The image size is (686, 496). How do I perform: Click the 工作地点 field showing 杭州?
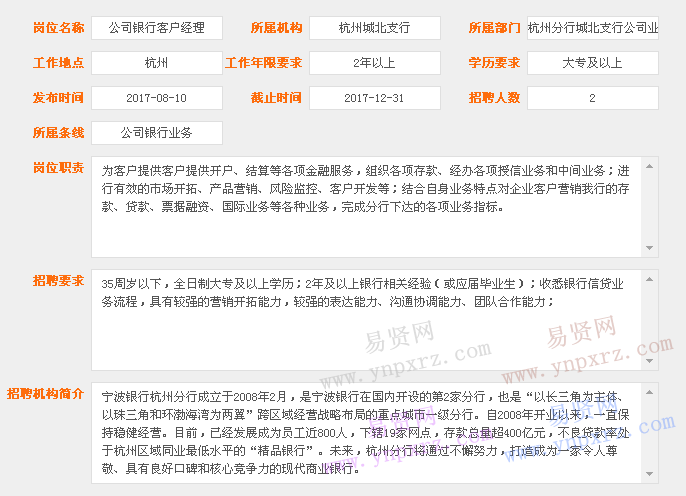click(156, 63)
